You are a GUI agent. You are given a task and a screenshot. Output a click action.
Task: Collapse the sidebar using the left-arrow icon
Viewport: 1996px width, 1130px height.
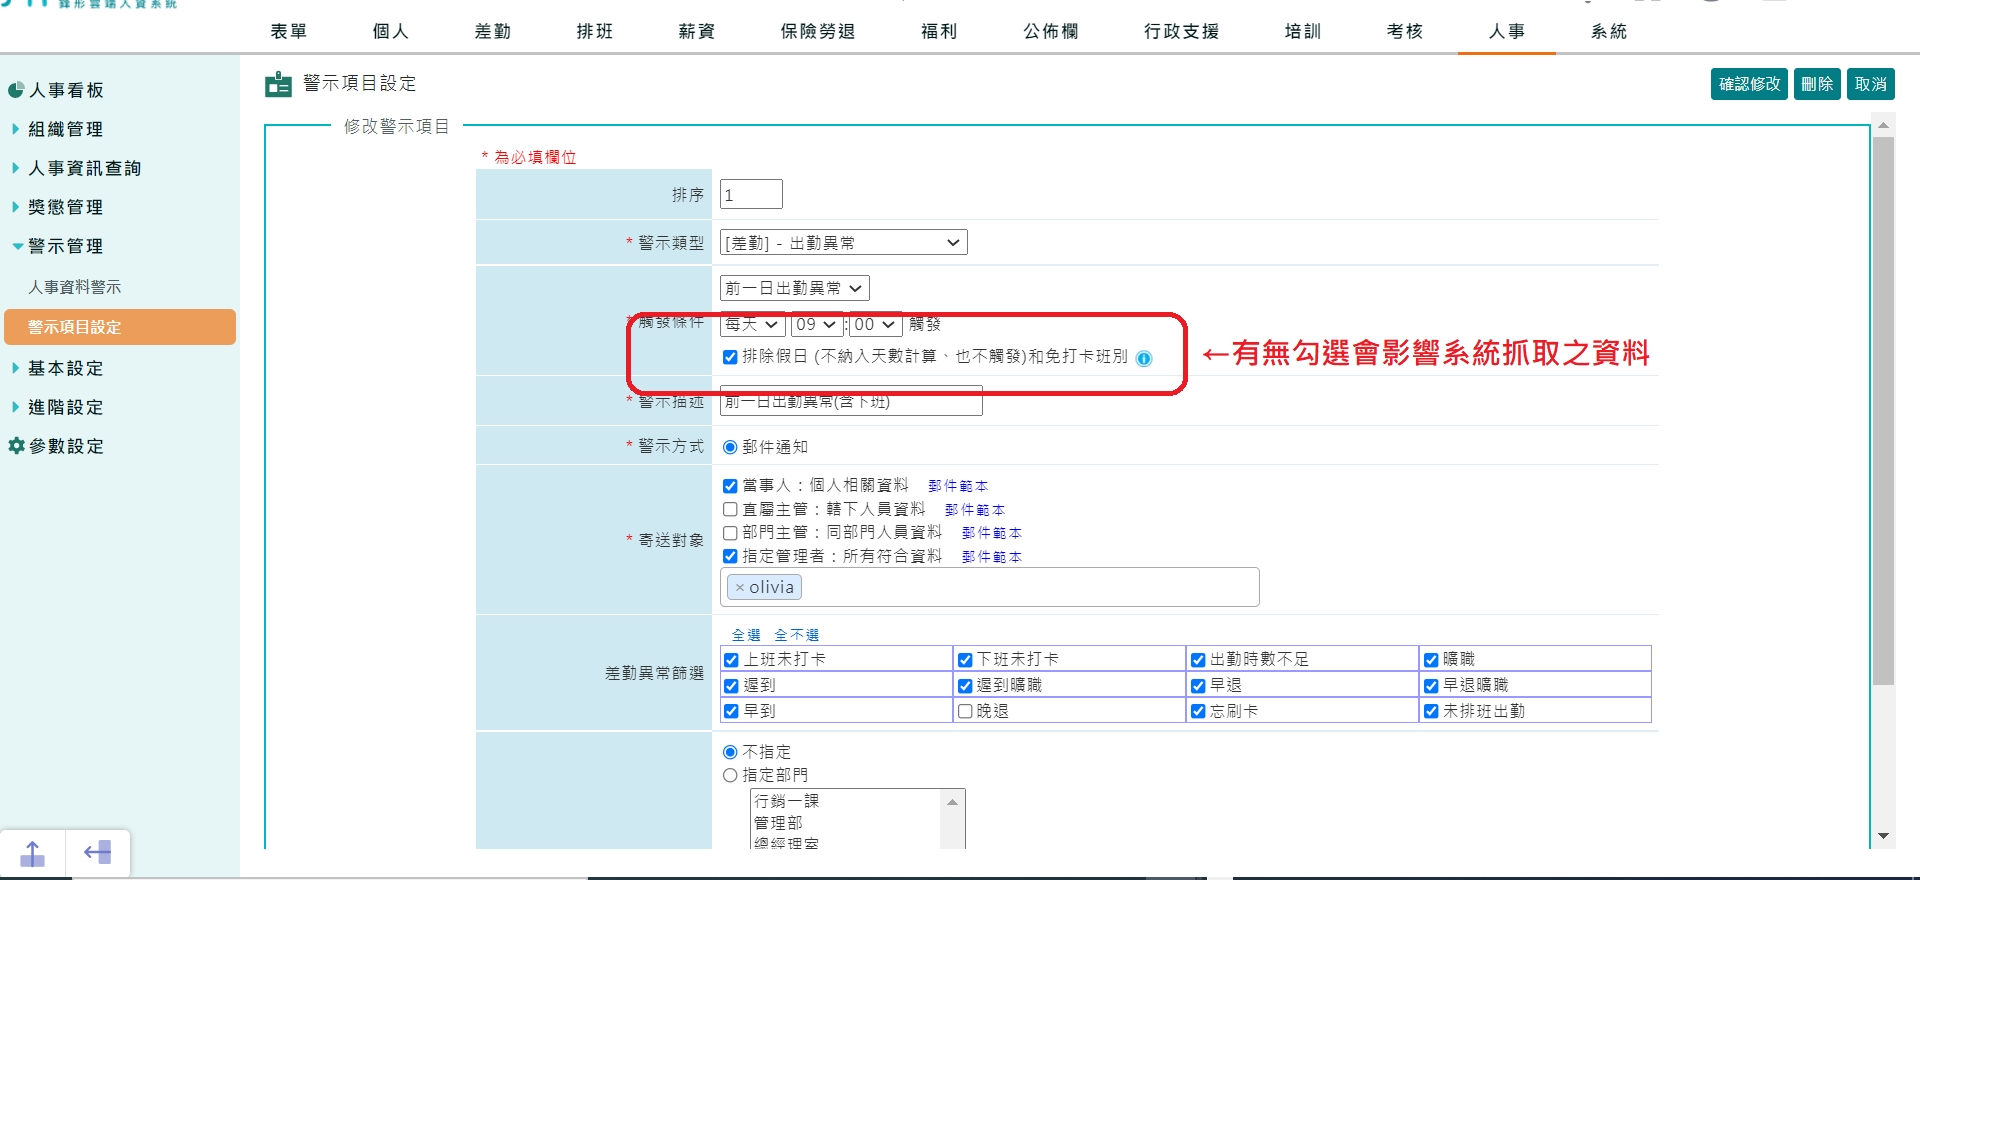pyautogui.click(x=97, y=852)
